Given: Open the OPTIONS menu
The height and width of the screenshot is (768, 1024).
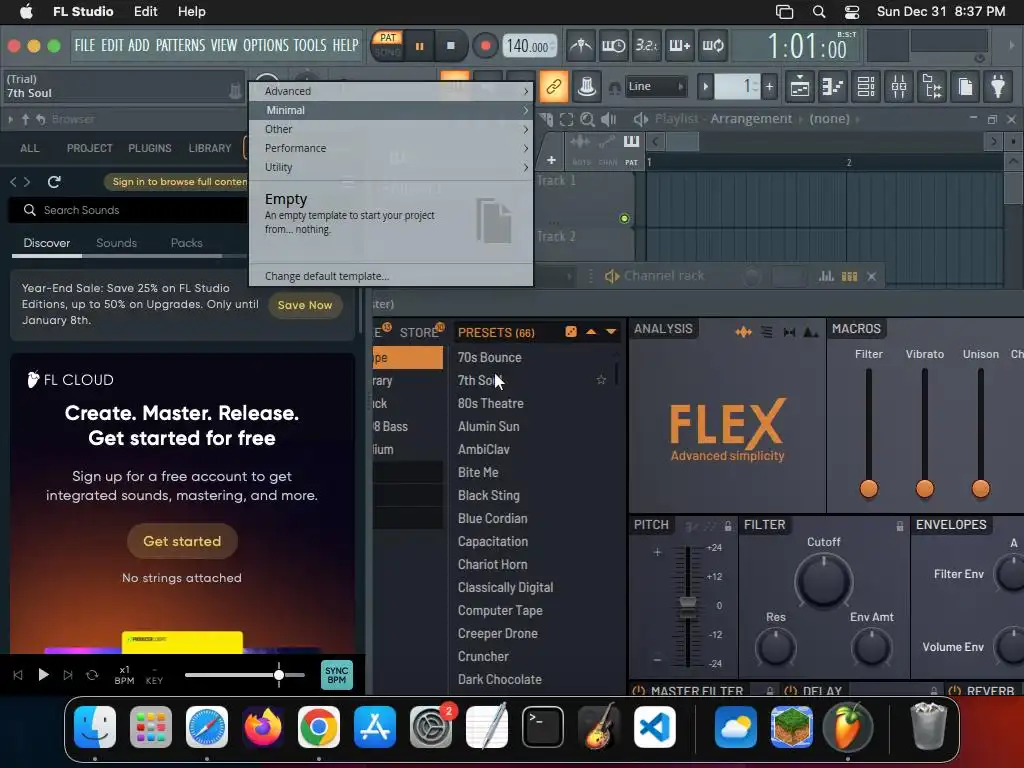Looking at the screenshot, I should pyautogui.click(x=266, y=45).
